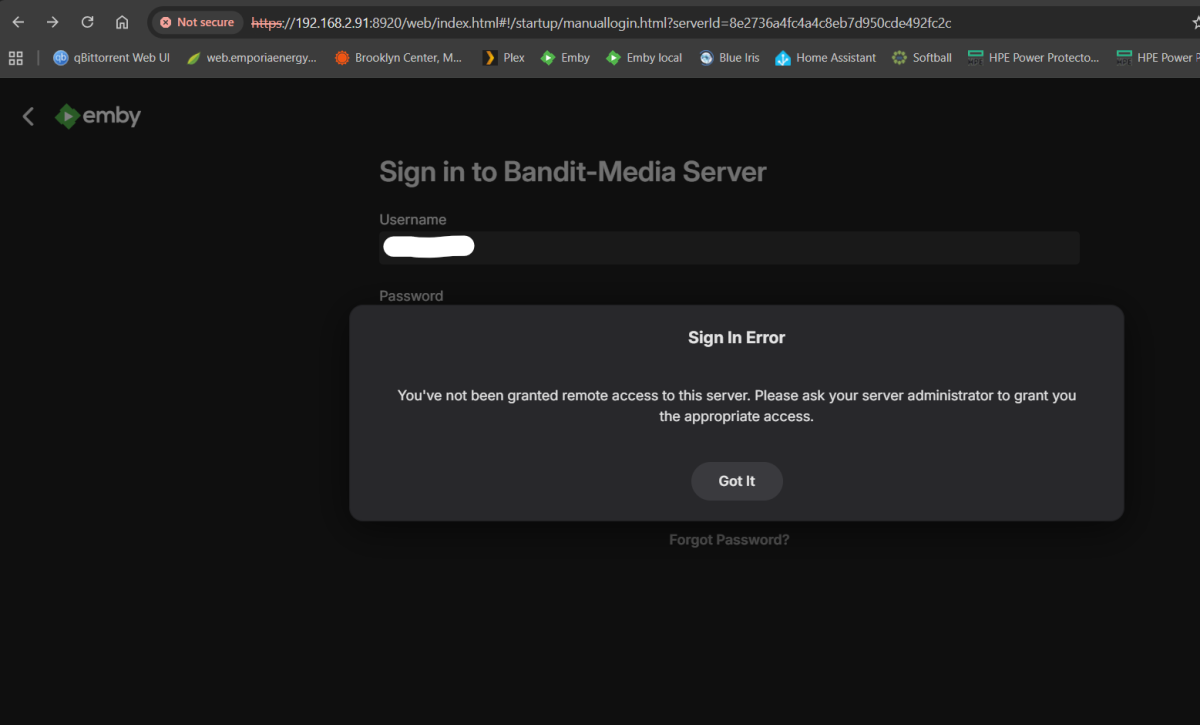This screenshot has height=725, width=1200.
Task: Open the Plex bookmark
Action: click(x=503, y=58)
